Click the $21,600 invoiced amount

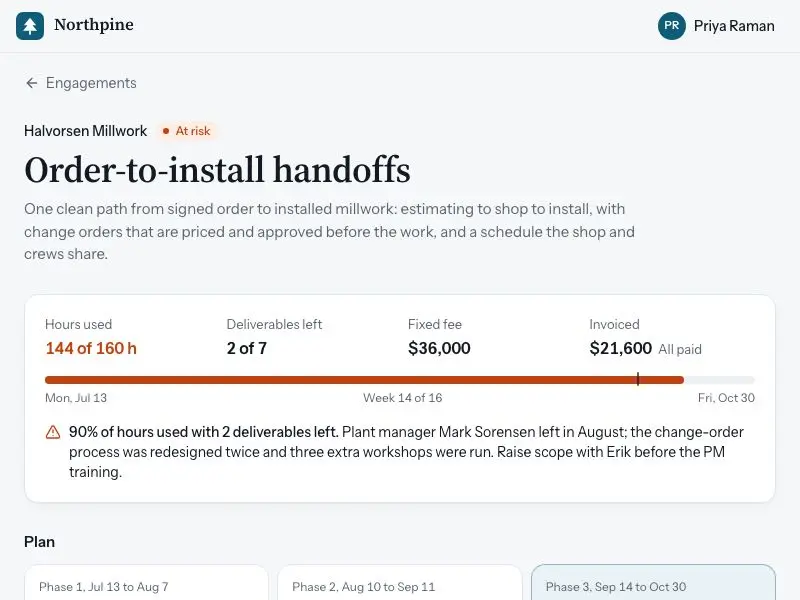620,348
